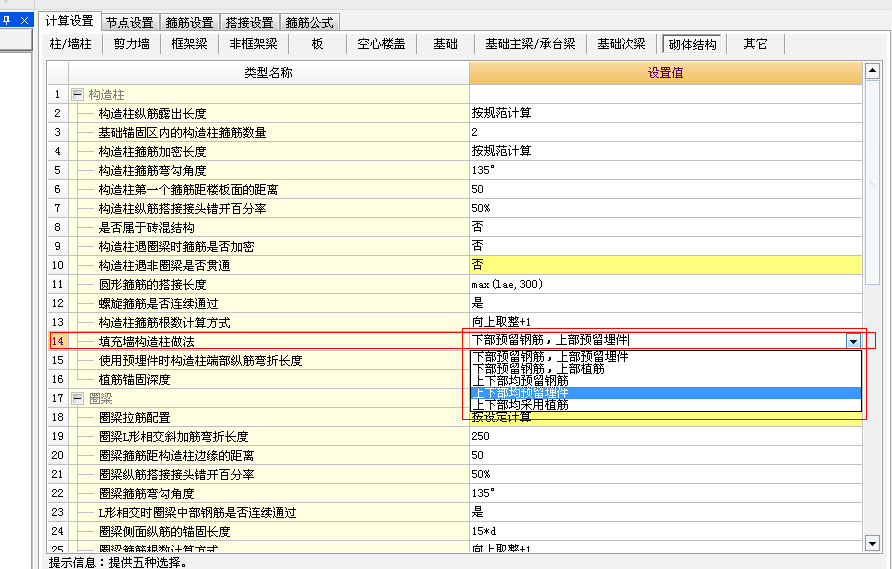892x569 pixels.
Task: Open the 节点设置 tab
Action: (130, 23)
